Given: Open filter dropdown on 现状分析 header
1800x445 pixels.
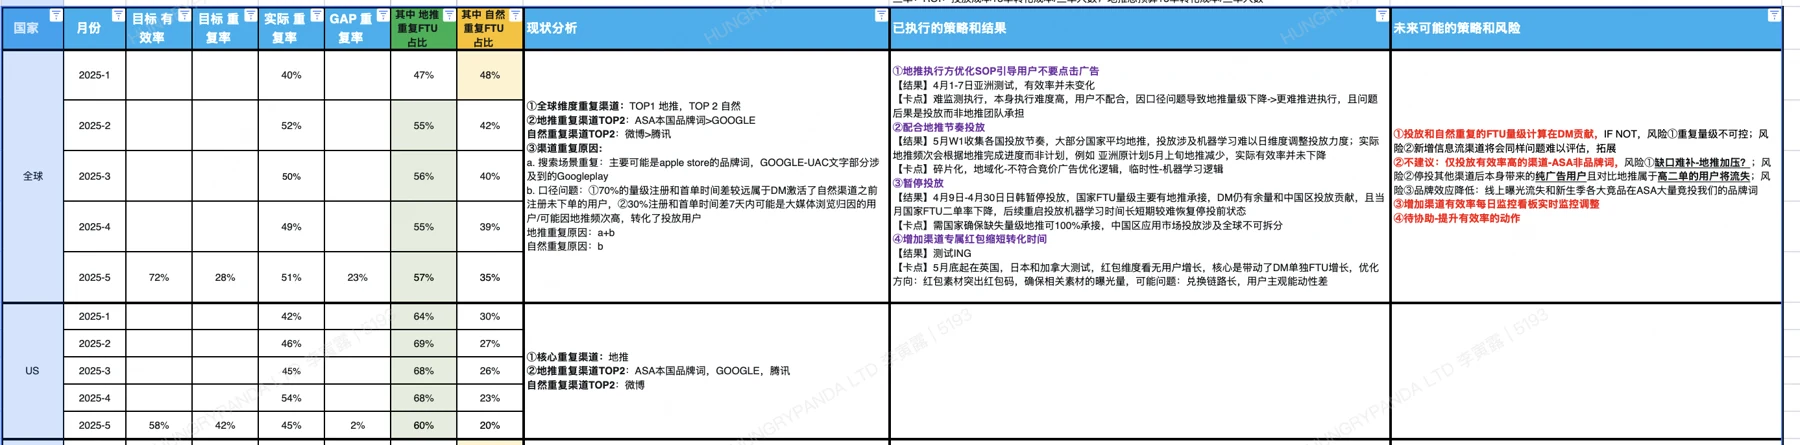Looking at the screenshot, I should pyautogui.click(x=880, y=15).
